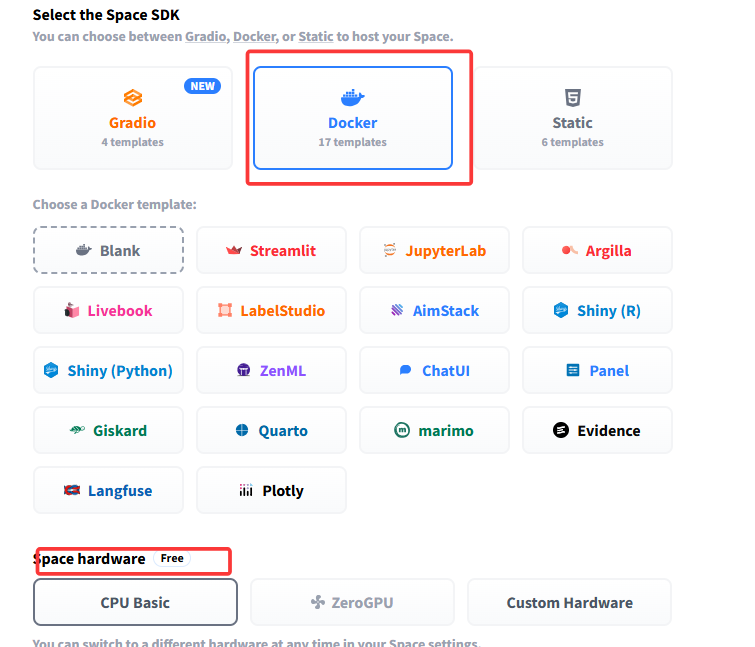Click the Argilla template icon
This screenshot has width=755, height=647.
[x=570, y=251]
